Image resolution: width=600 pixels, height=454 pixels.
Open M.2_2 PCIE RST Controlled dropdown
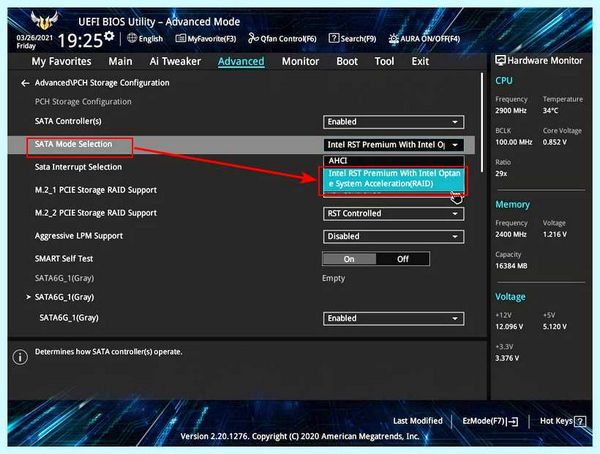(393, 214)
